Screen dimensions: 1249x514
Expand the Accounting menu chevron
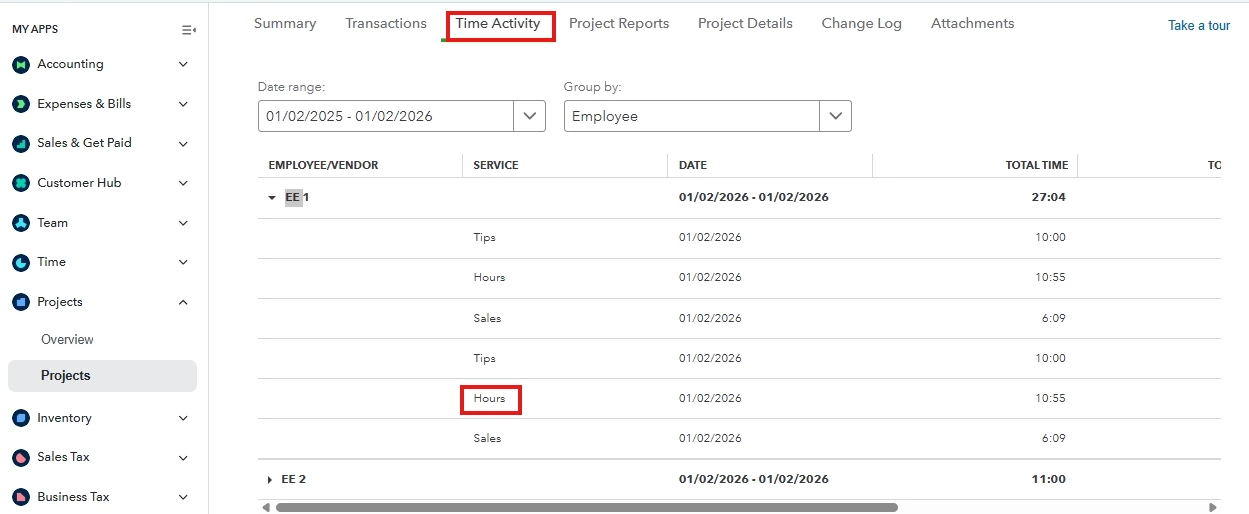coord(183,64)
